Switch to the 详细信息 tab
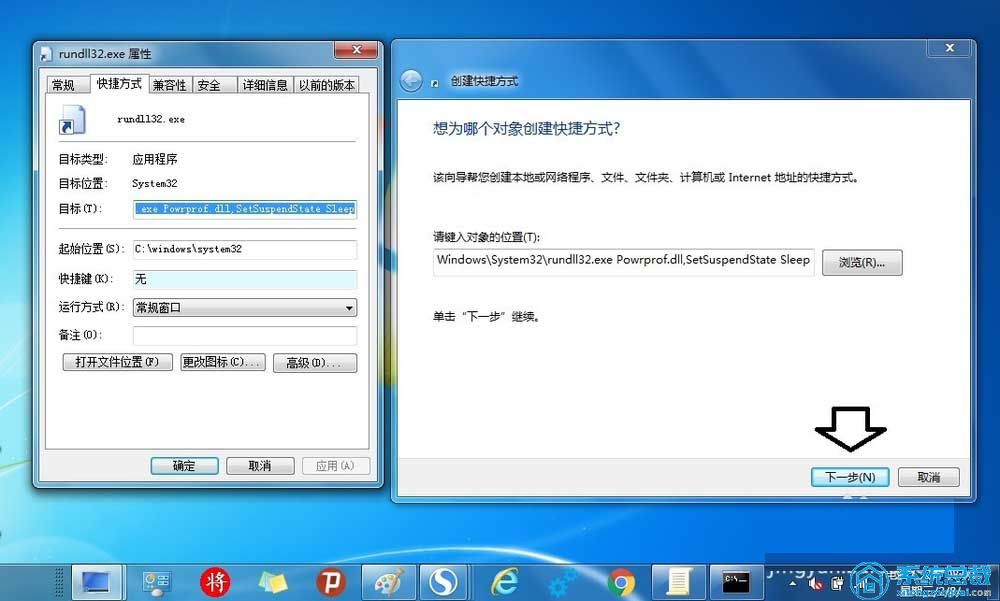 pyautogui.click(x=265, y=85)
